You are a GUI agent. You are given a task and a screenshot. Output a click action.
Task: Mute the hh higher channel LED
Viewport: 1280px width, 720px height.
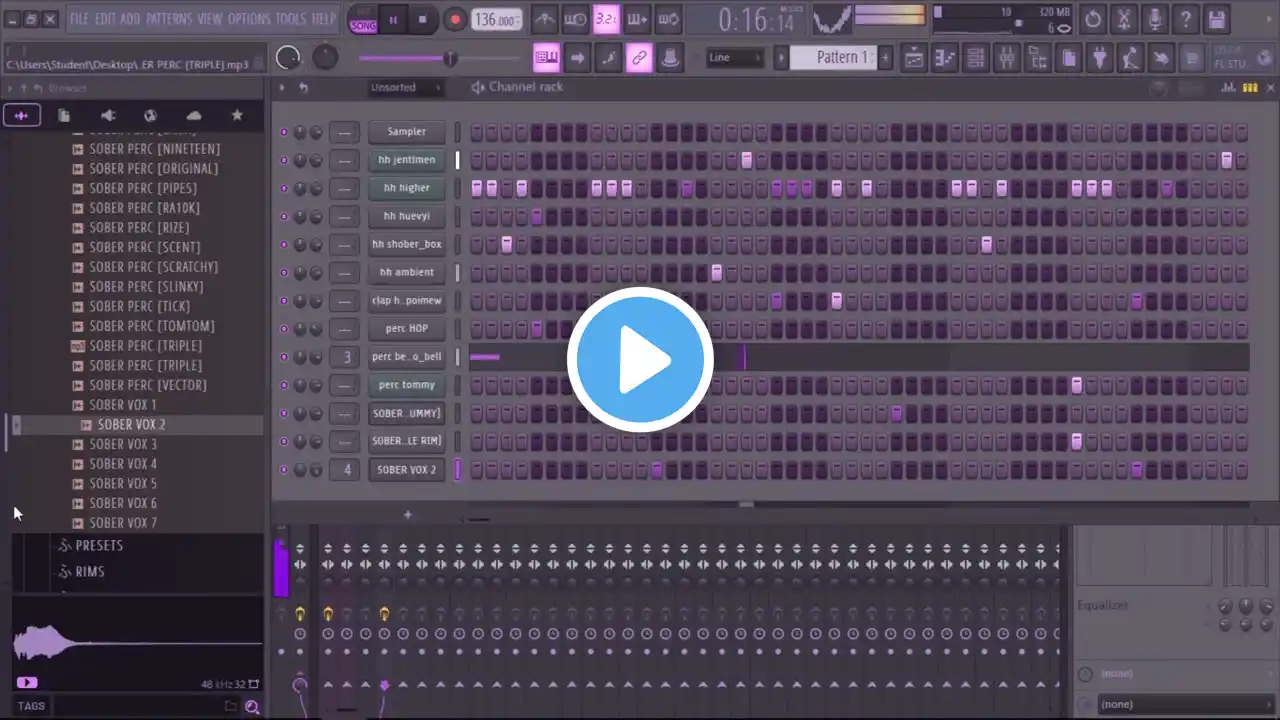tap(284, 188)
